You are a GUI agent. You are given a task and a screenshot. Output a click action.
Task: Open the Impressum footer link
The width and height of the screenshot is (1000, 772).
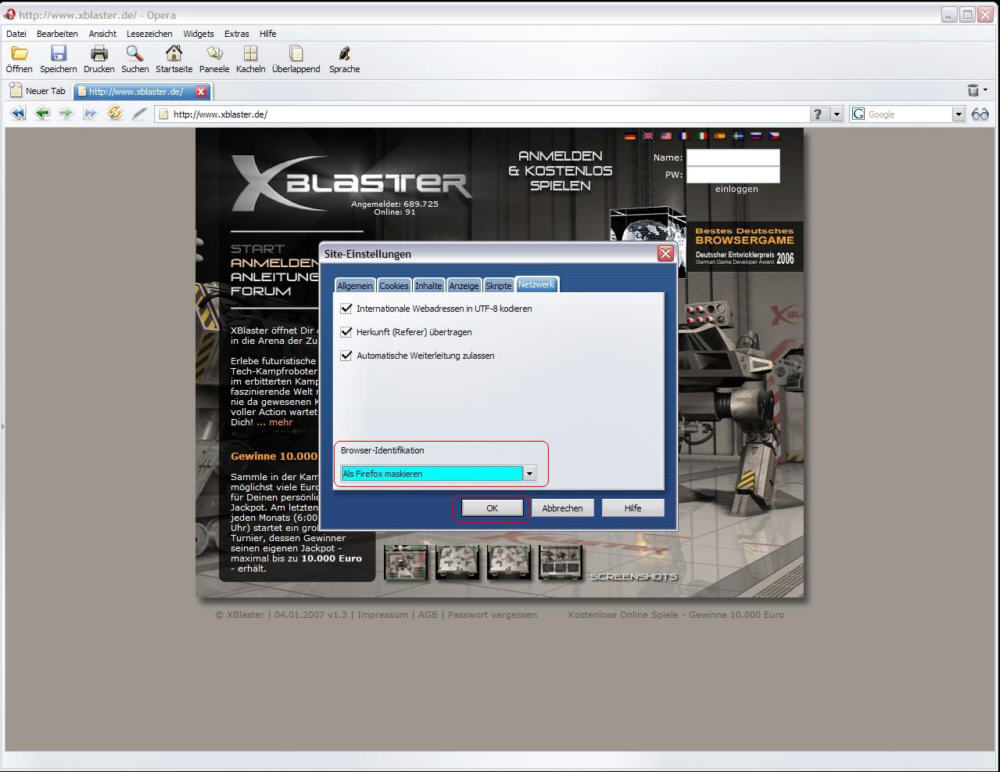coord(382,614)
